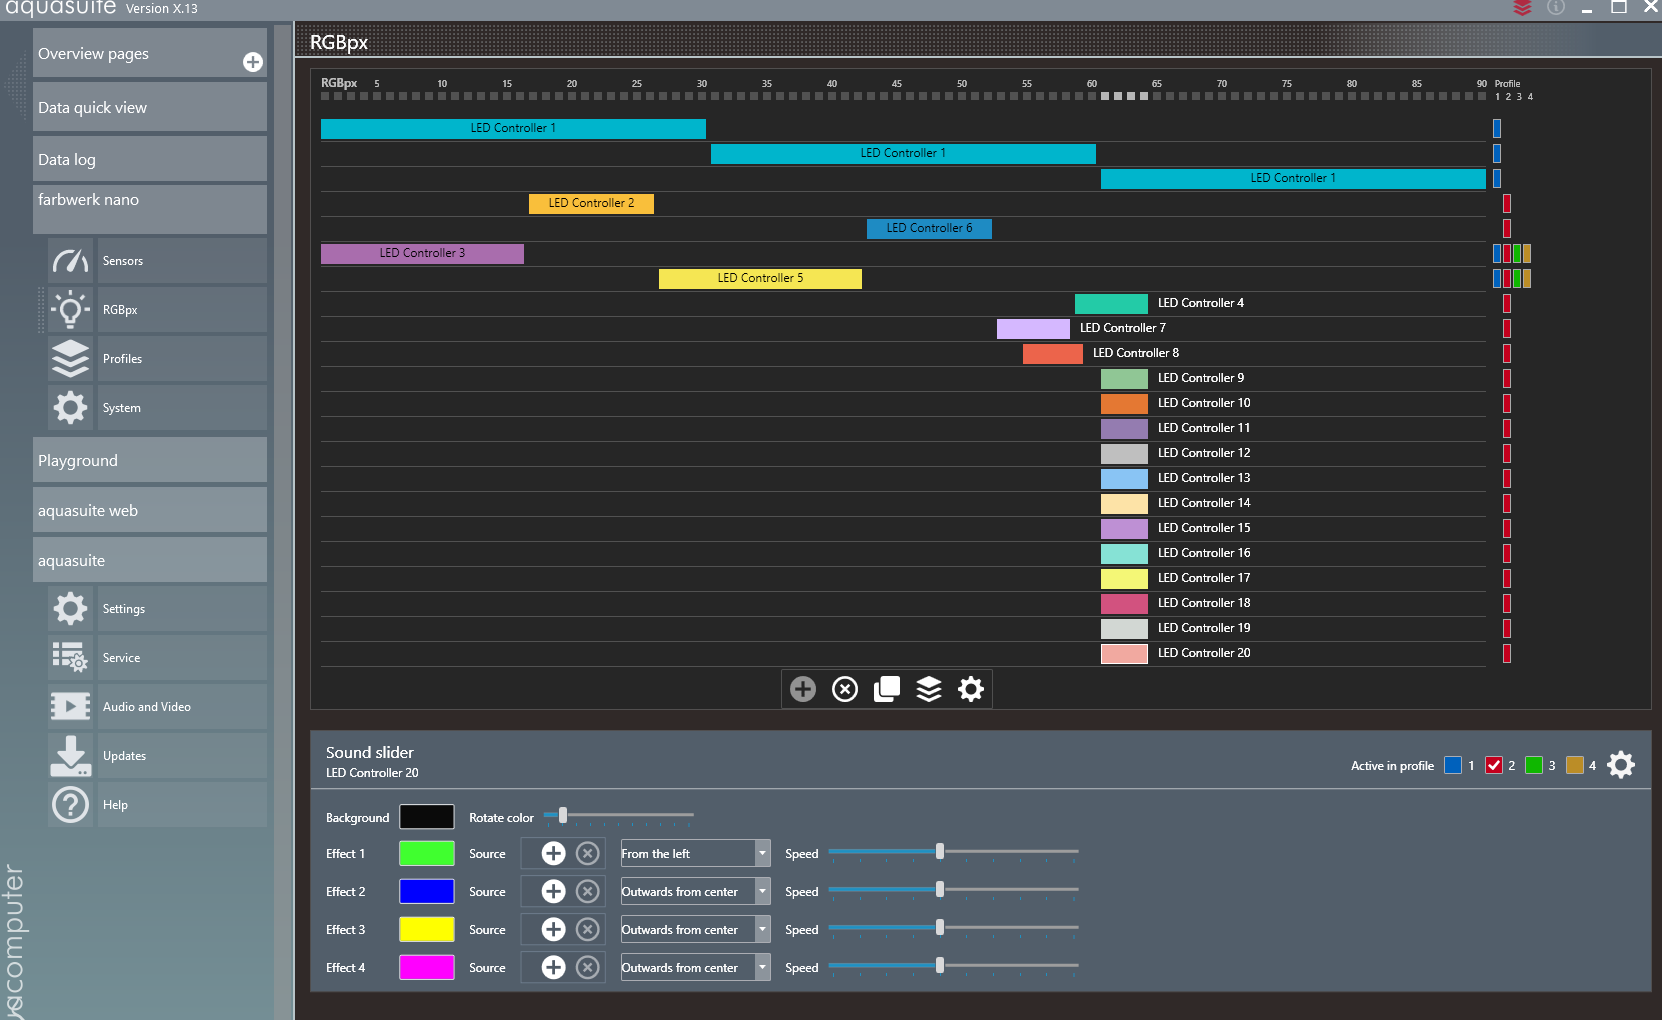Open Sound slider settings gear icon
Image resolution: width=1662 pixels, height=1020 pixels.
[1621, 765]
